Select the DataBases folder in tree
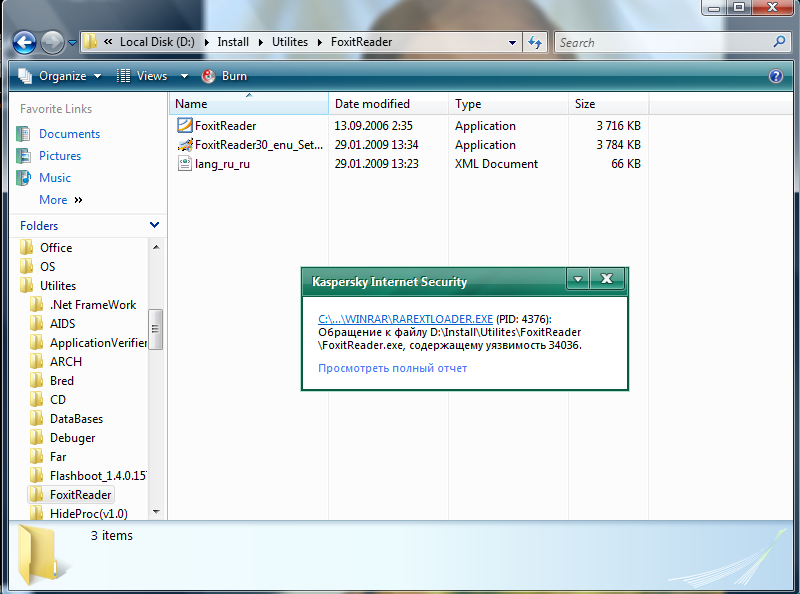800x594 pixels. tap(77, 419)
